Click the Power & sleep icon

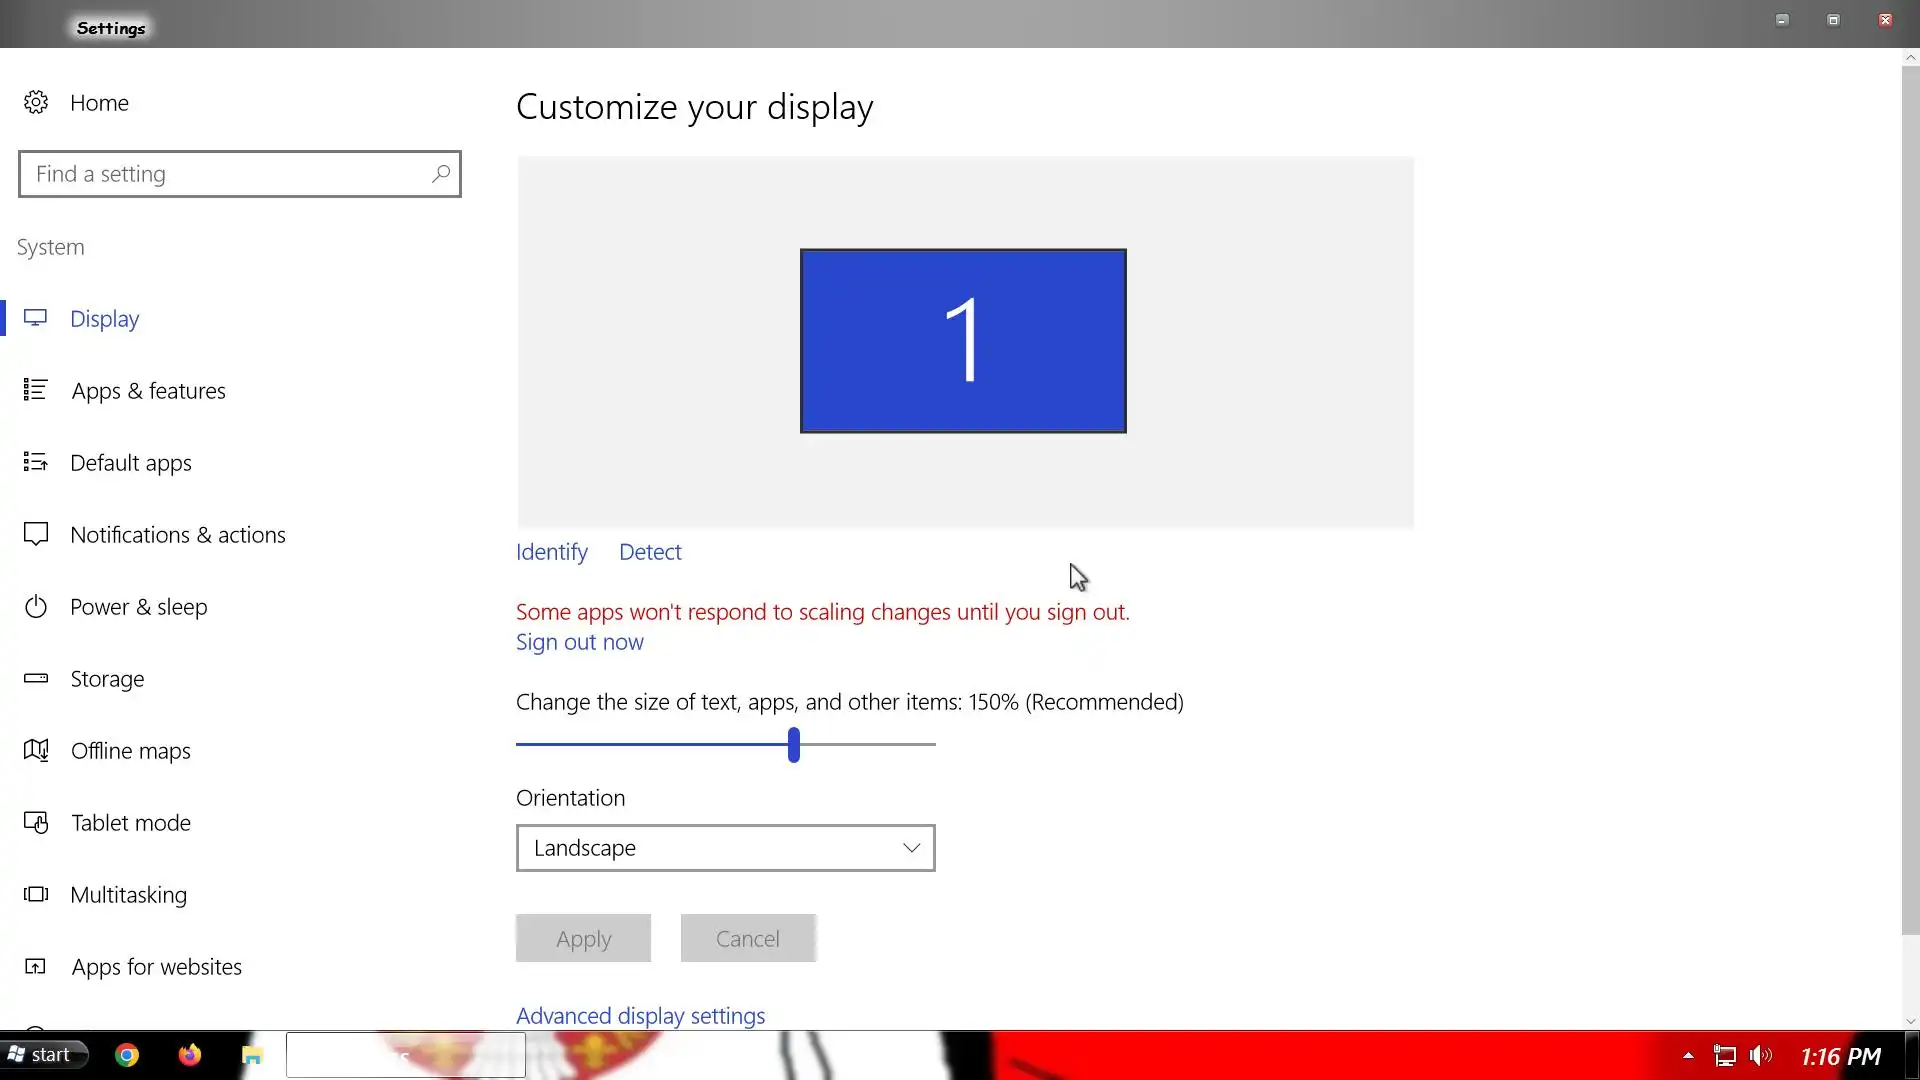(36, 607)
